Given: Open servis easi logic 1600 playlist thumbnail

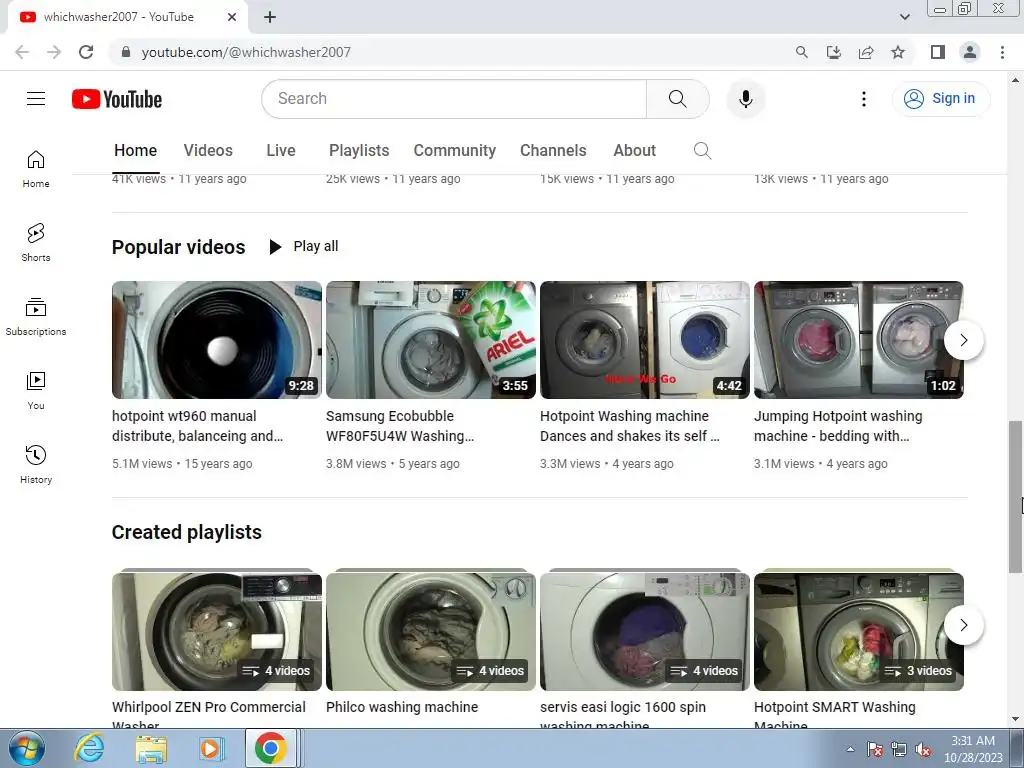Looking at the screenshot, I should pyautogui.click(x=645, y=630).
